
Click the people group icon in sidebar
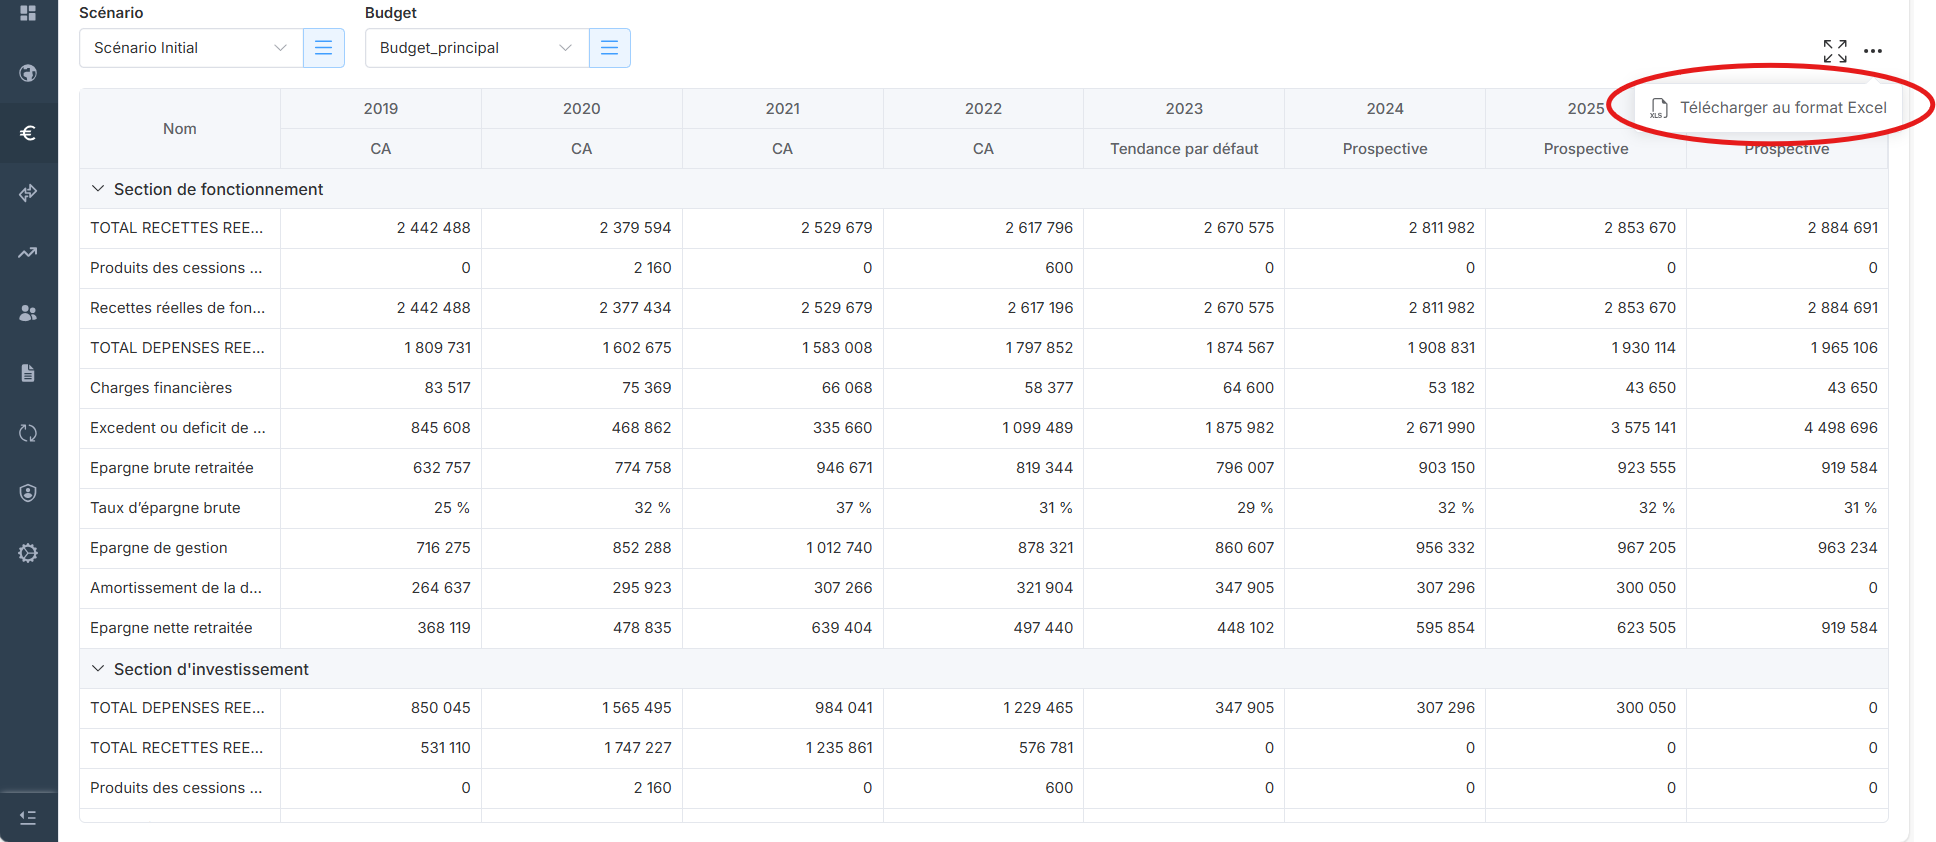(x=28, y=313)
